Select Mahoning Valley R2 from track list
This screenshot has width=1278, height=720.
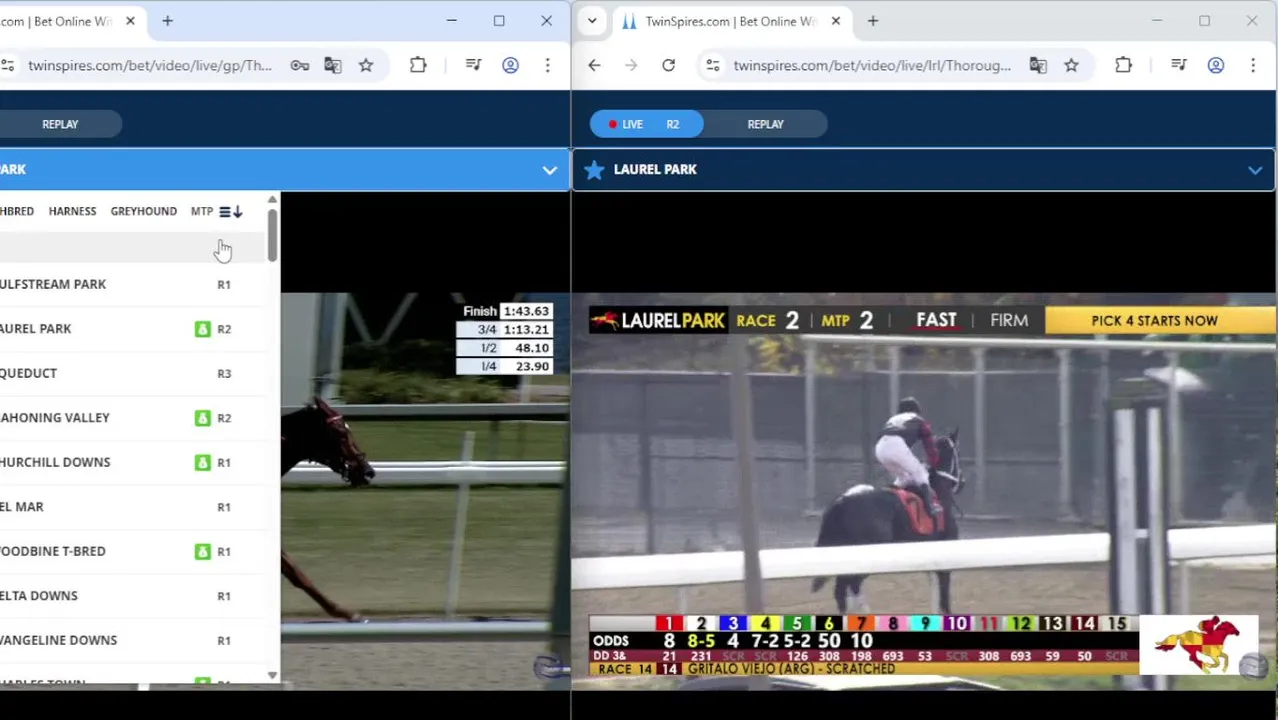pos(132,418)
